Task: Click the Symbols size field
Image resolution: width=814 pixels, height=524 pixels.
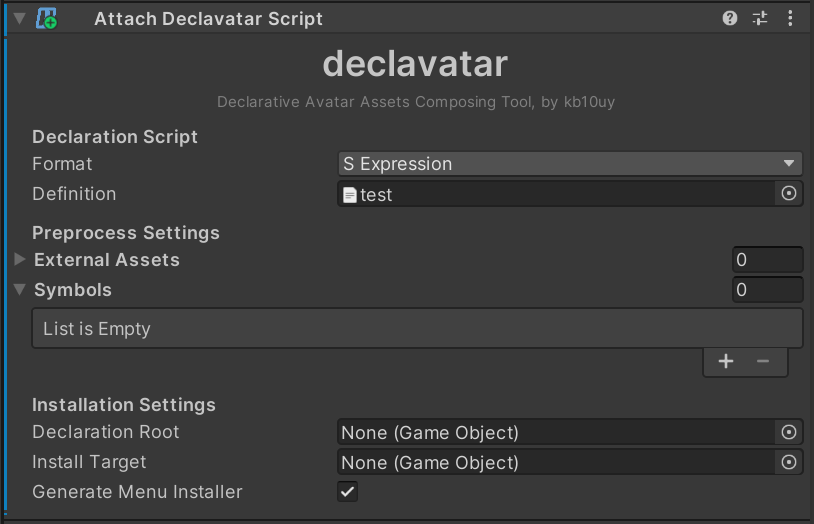Action: (x=767, y=290)
